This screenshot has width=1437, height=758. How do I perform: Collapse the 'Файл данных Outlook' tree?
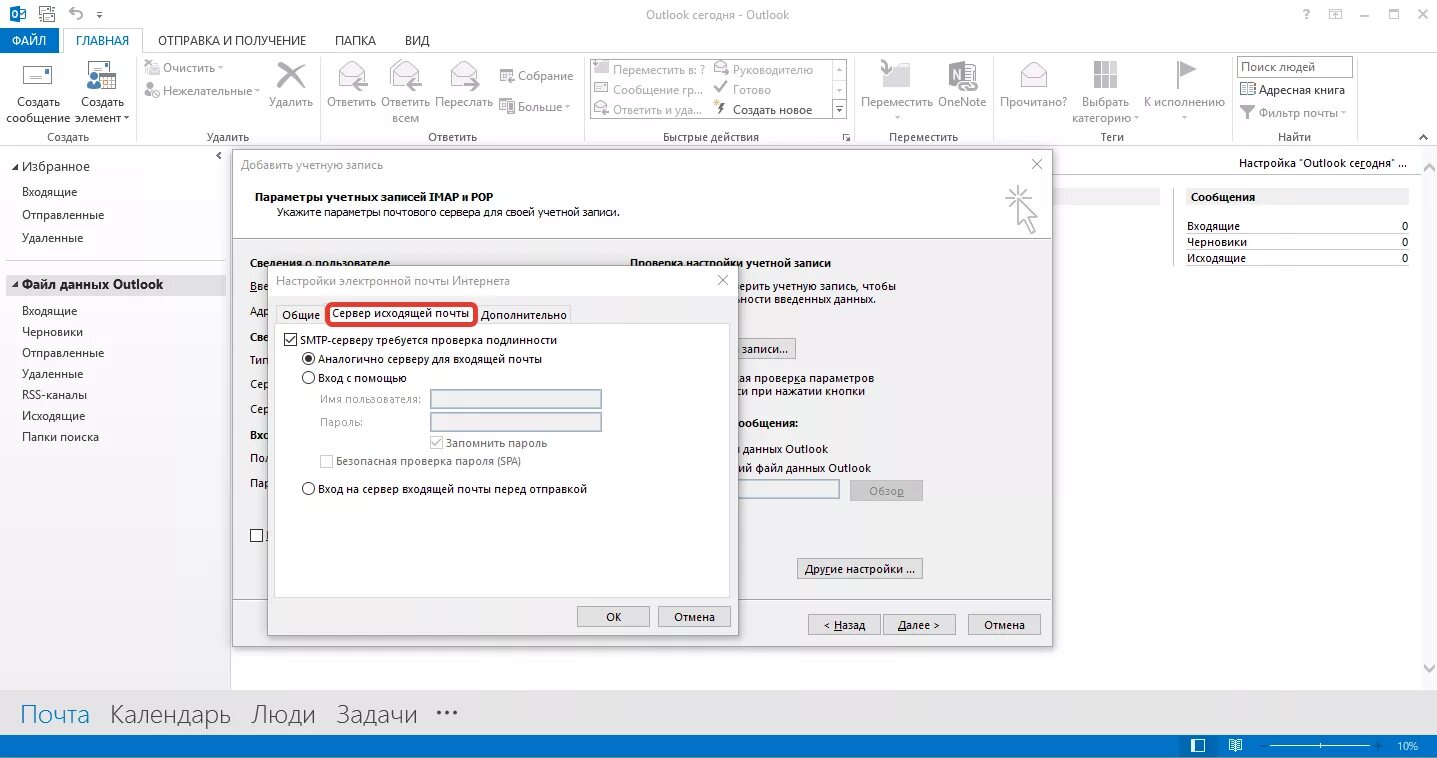pyautogui.click(x=14, y=285)
